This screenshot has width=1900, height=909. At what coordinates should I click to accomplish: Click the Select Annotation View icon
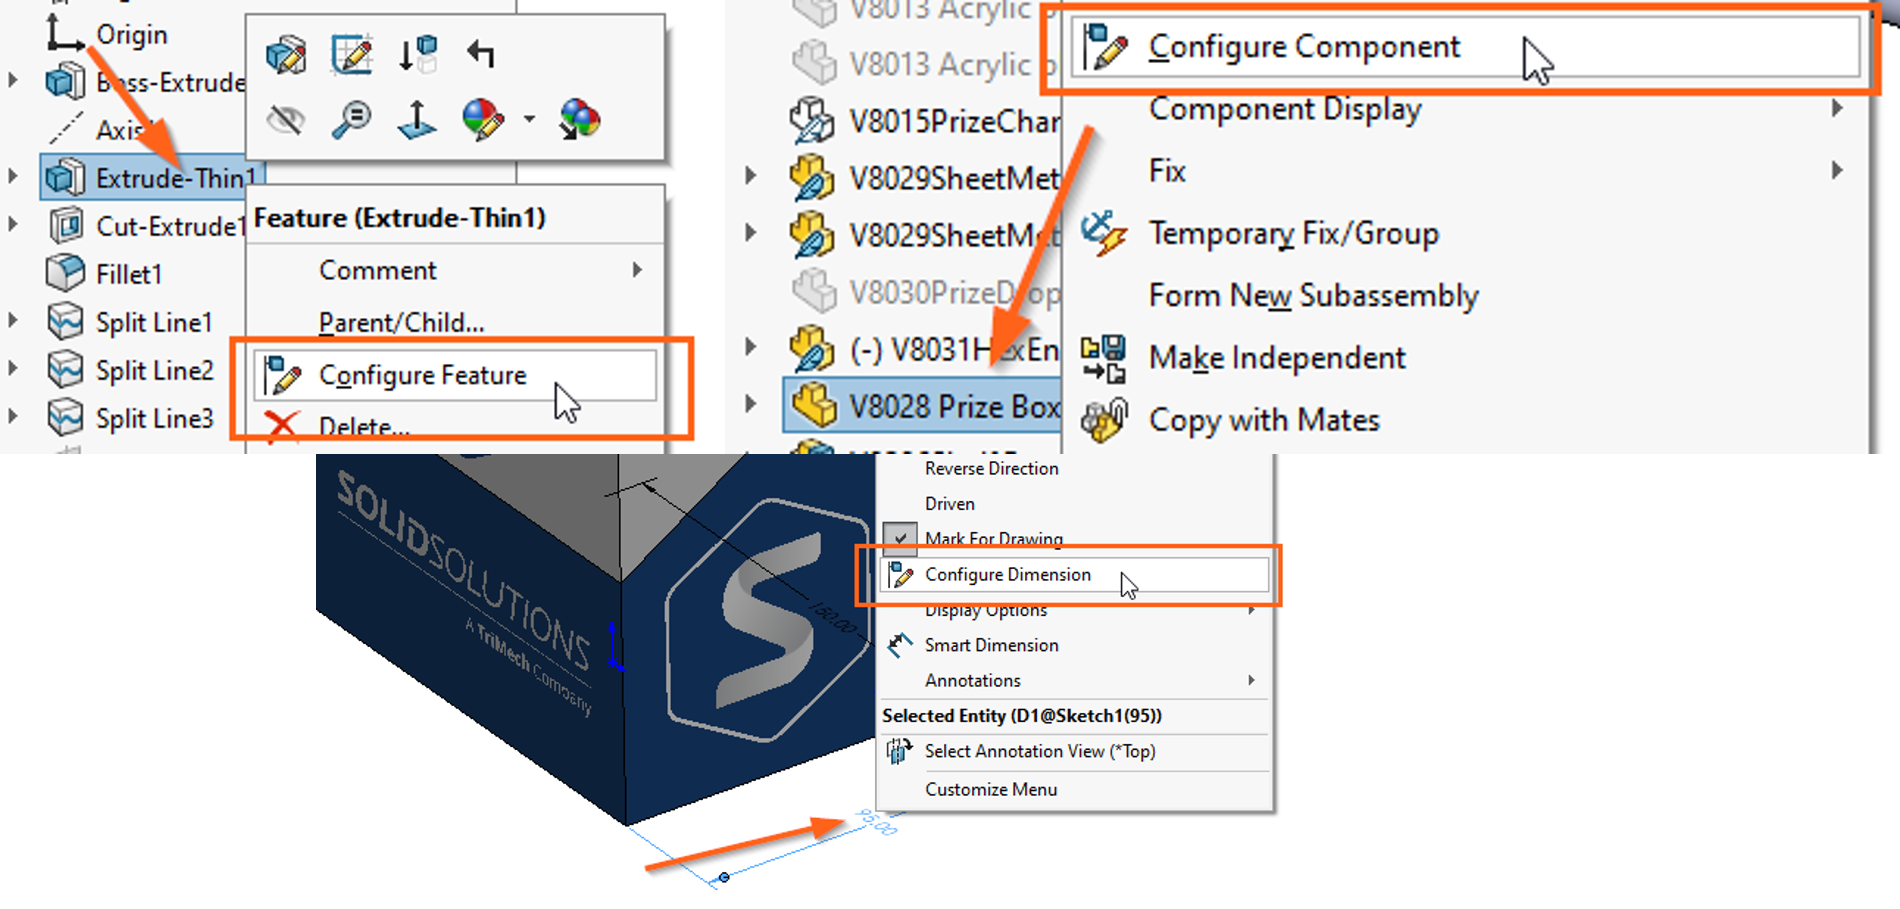899,751
